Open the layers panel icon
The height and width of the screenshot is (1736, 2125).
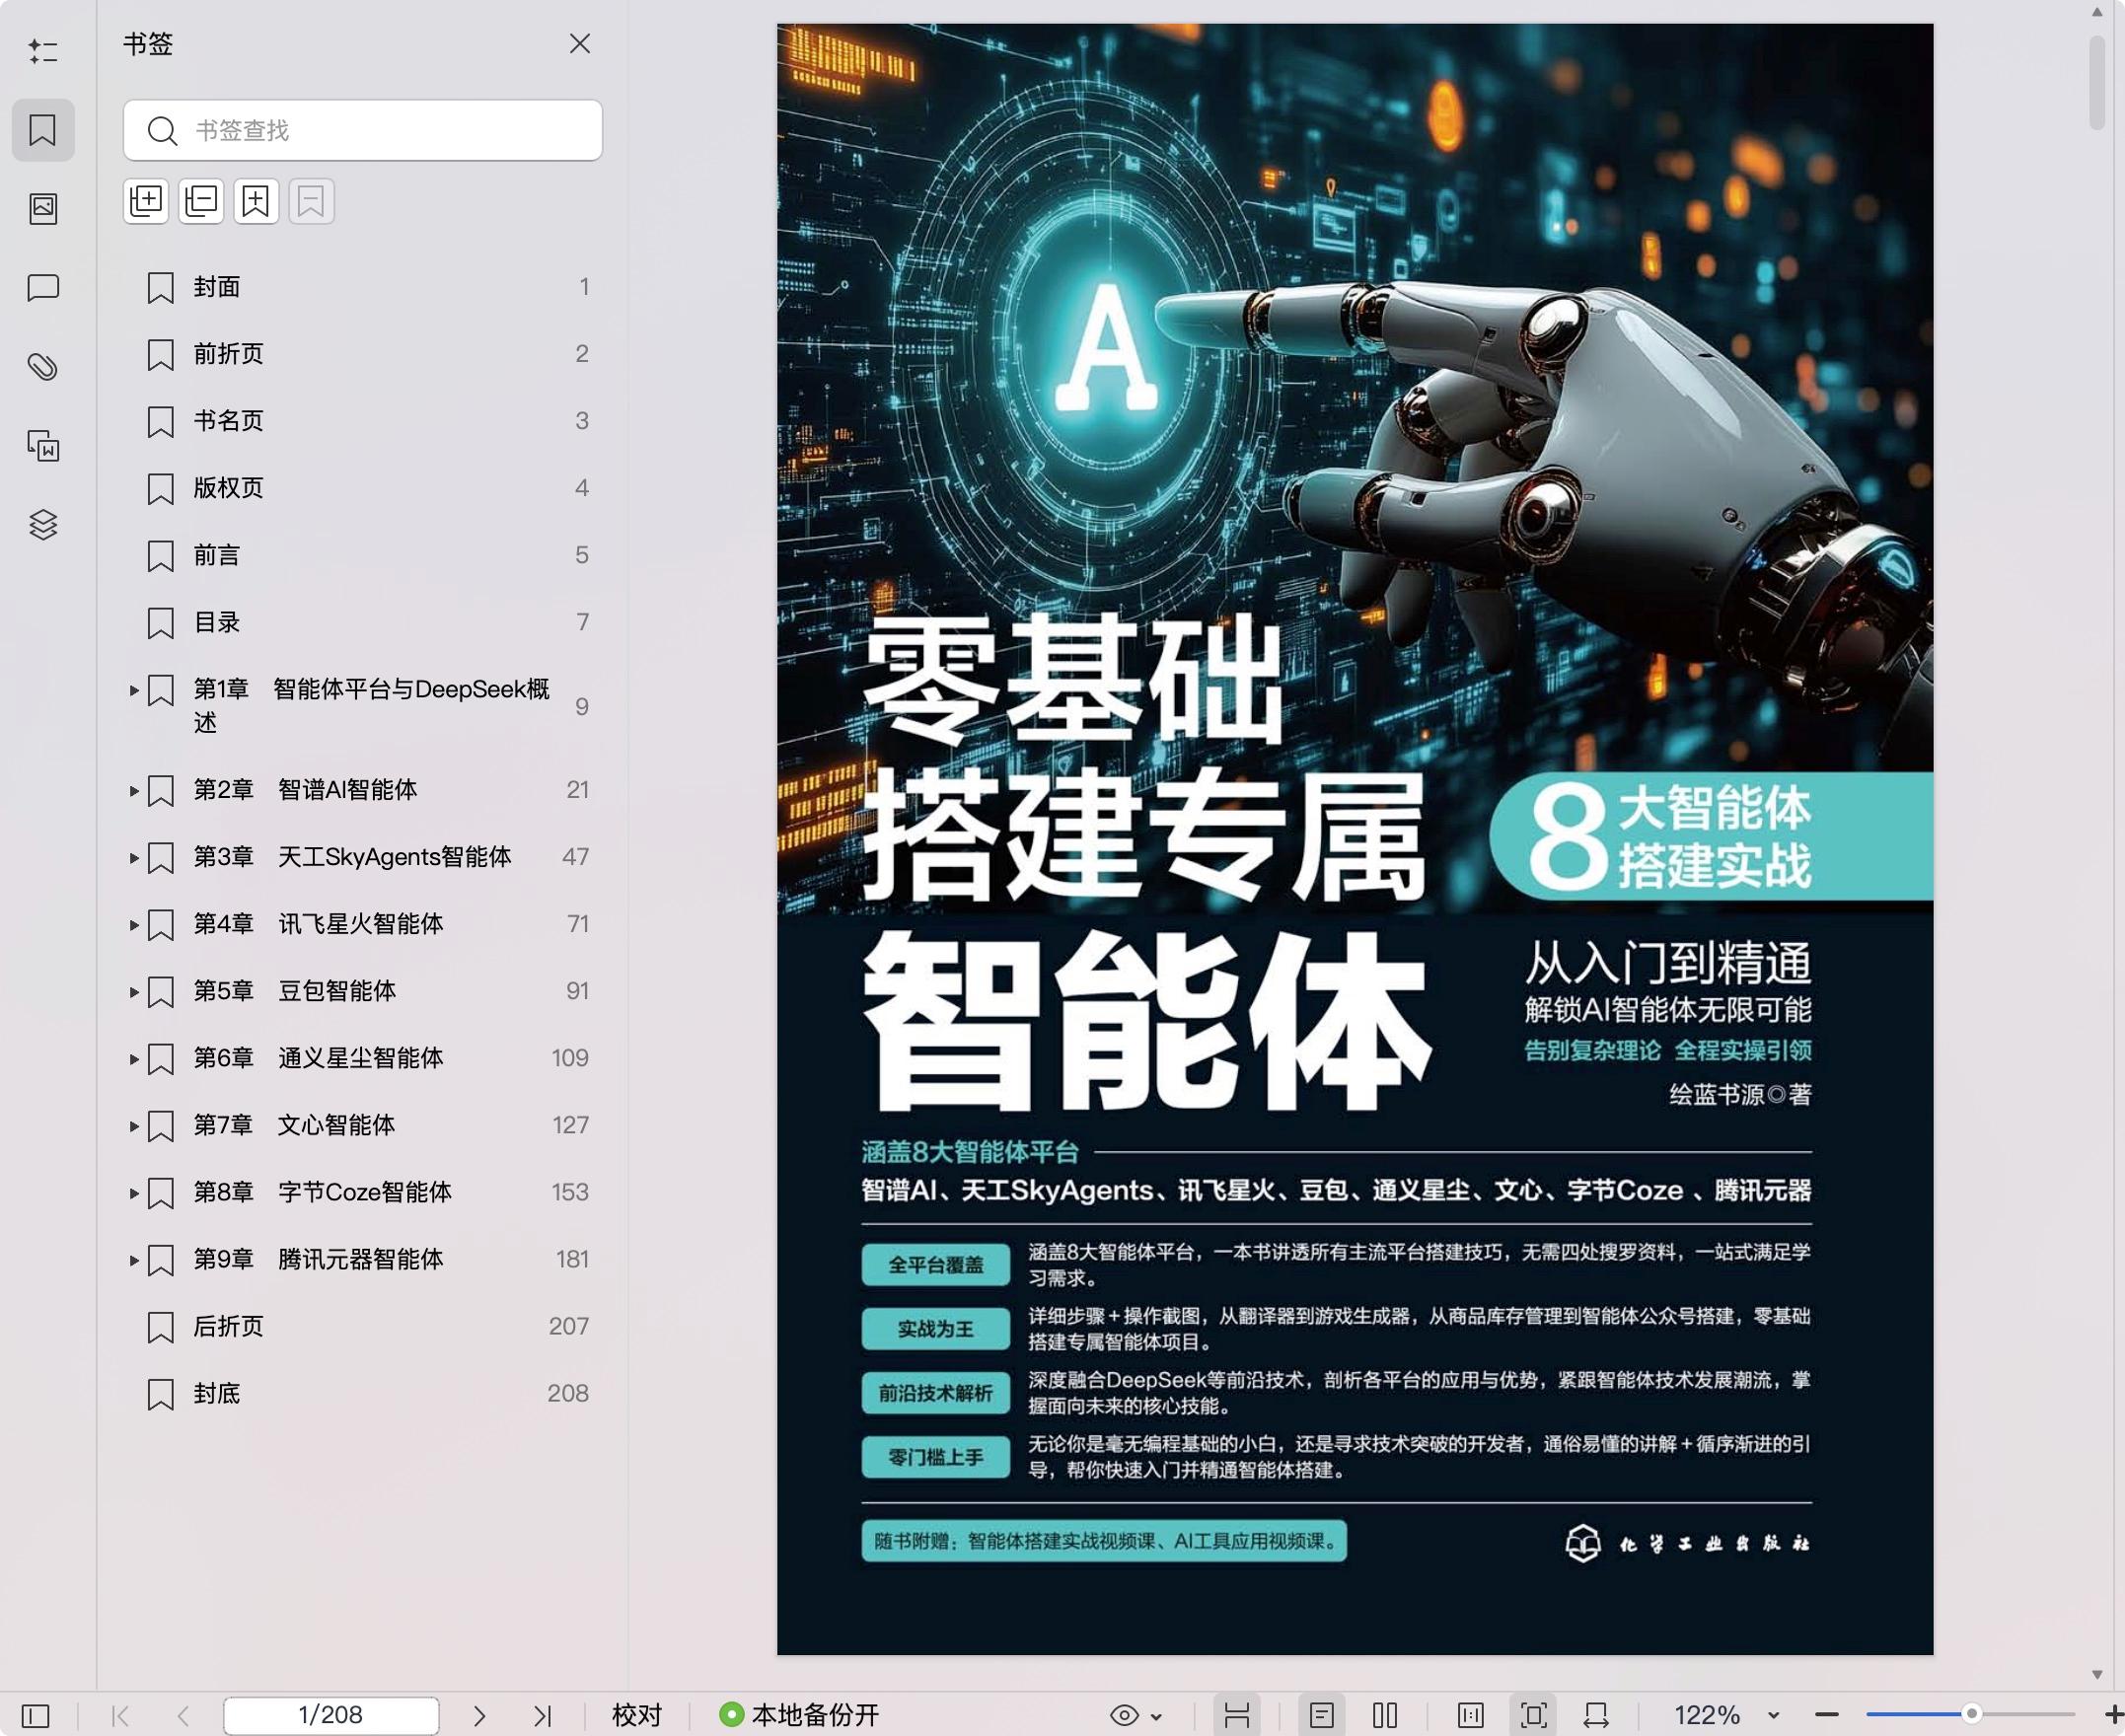tap(43, 525)
